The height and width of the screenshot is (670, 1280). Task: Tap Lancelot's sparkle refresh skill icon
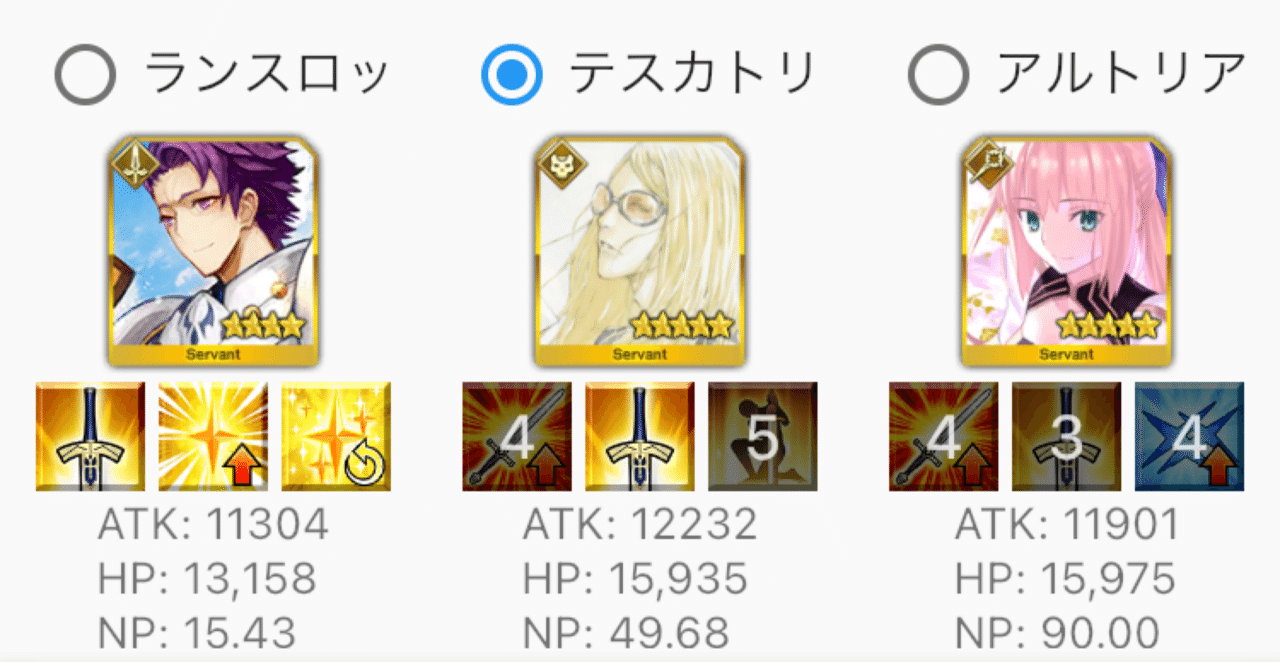tap(336, 436)
